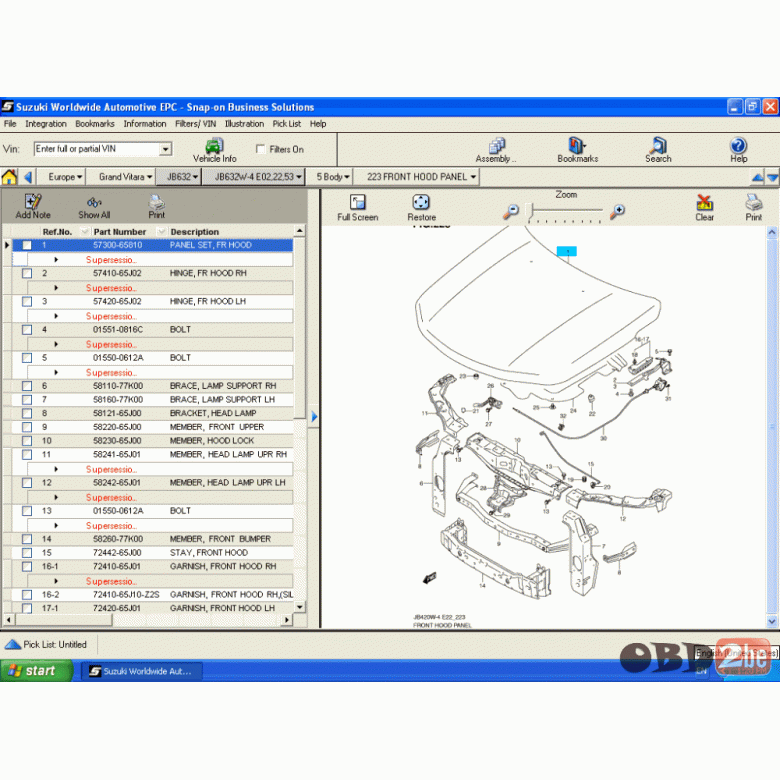This screenshot has height=780, width=780.
Task: Clear the illustration selection
Action: pyautogui.click(x=704, y=208)
